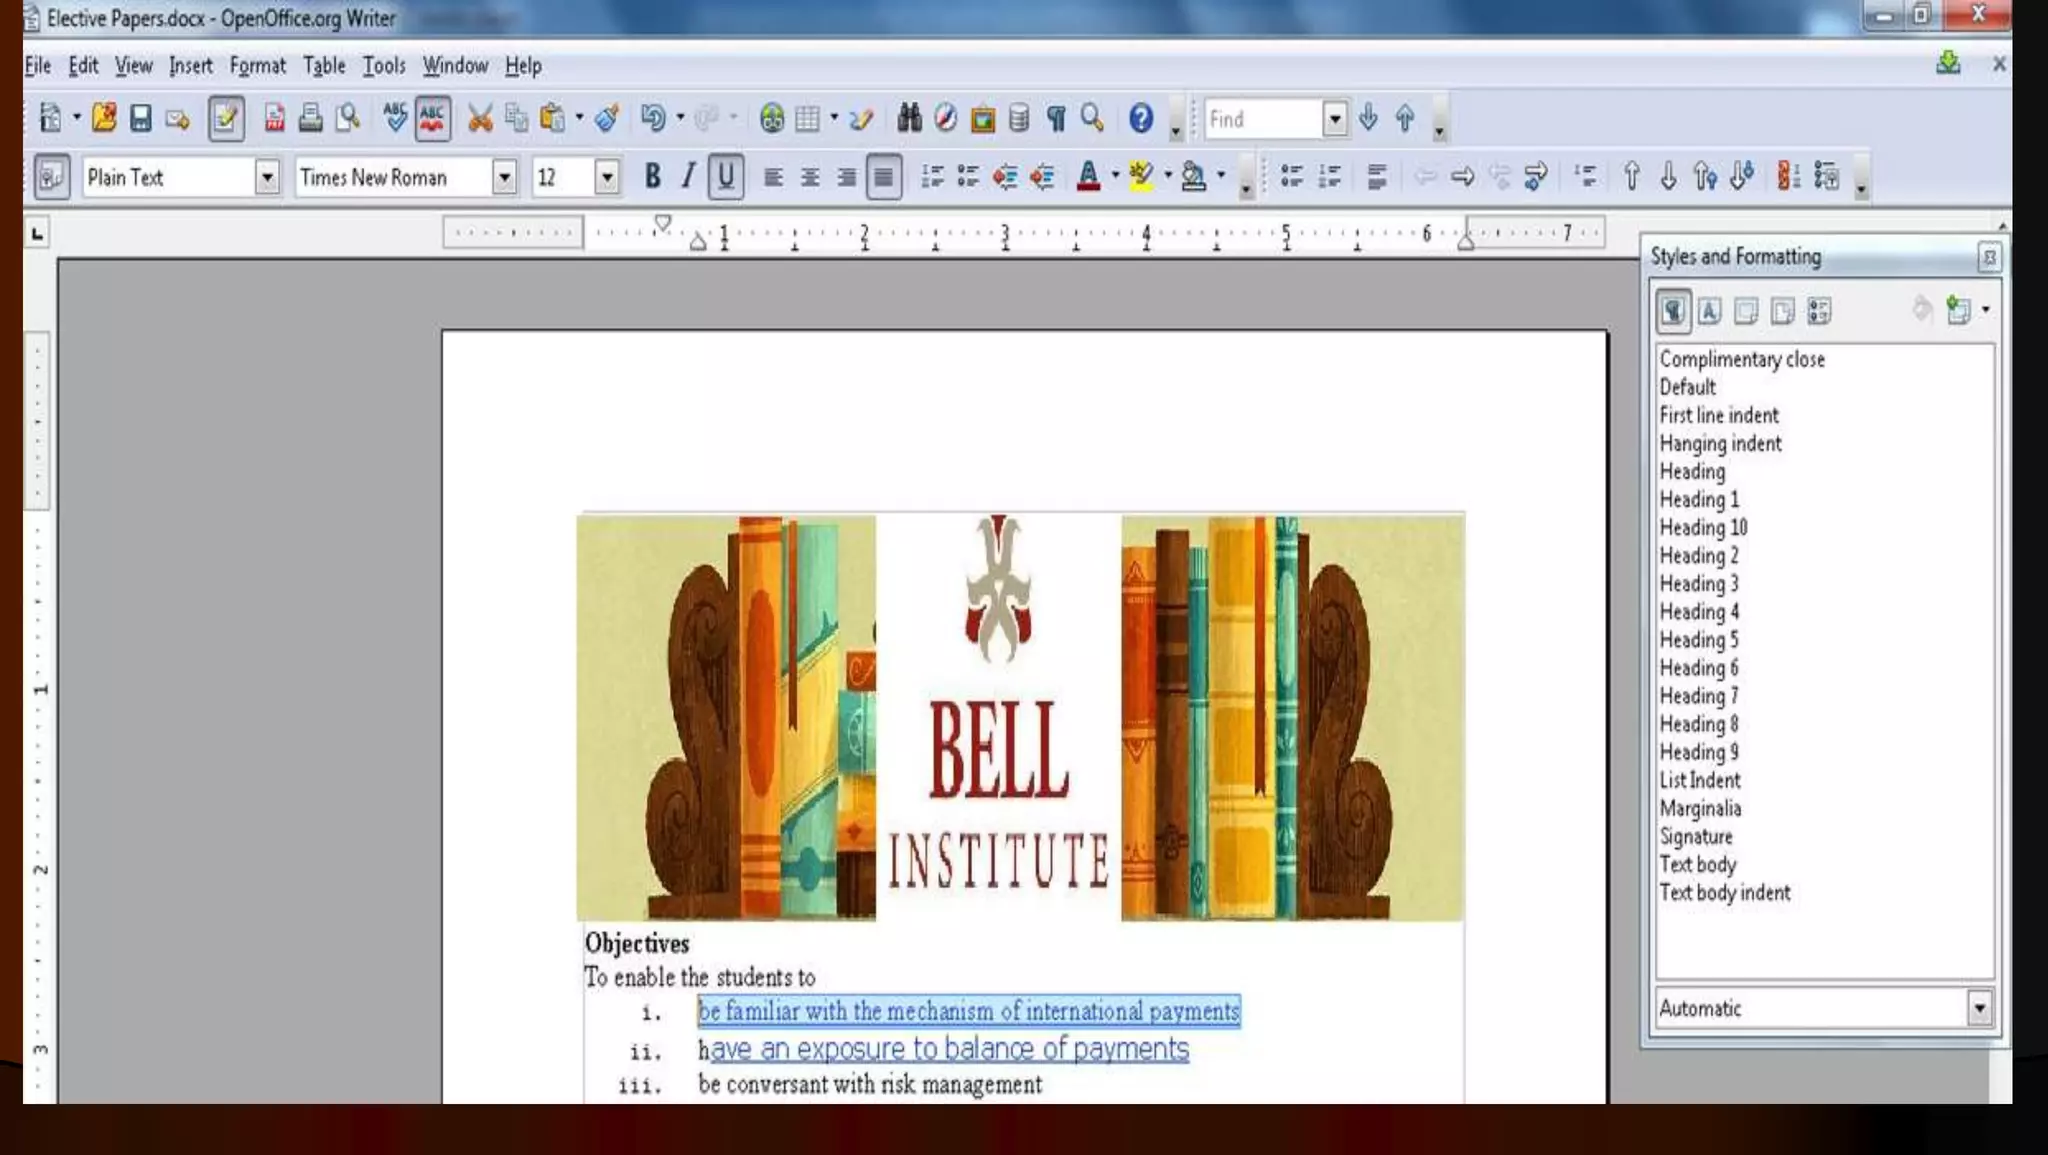Click the Cut scissors icon
This screenshot has height=1155, width=2048.
point(480,119)
